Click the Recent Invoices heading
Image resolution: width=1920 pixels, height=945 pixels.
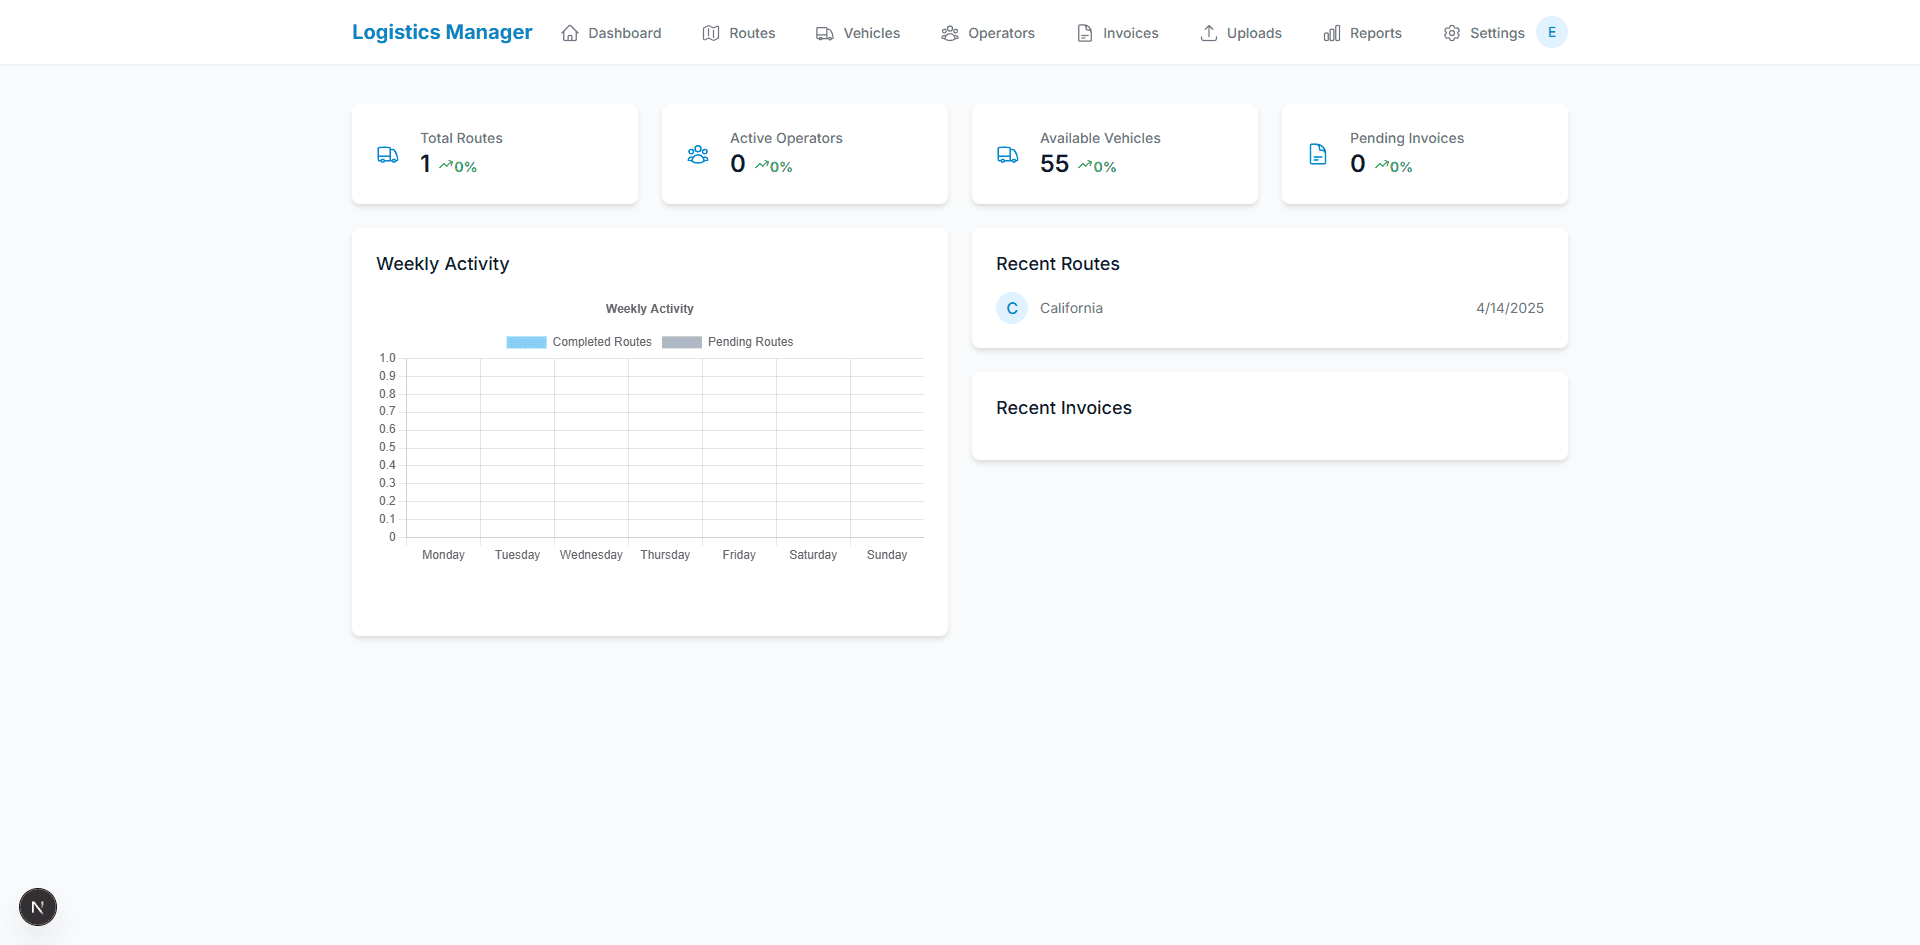pyautogui.click(x=1064, y=408)
